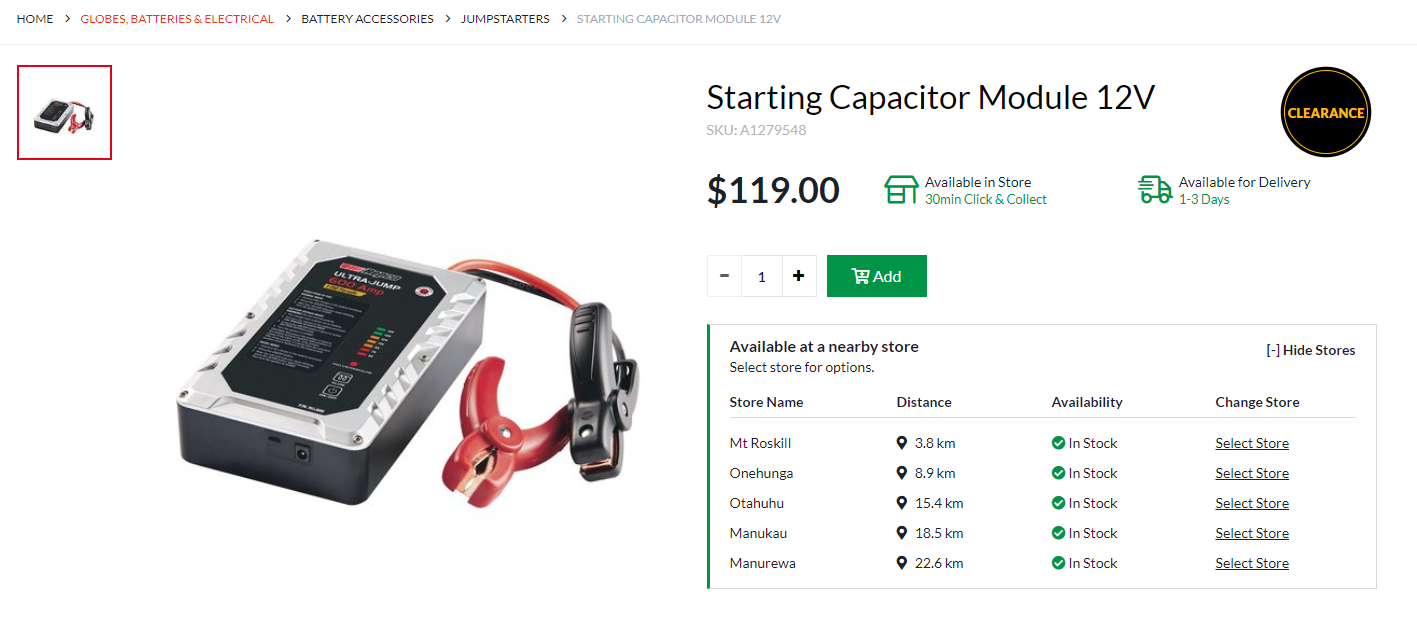This screenshot has width=1417, height=618.
Task: Increase quantity with the plus button
Action: click(x=798, y=276)
